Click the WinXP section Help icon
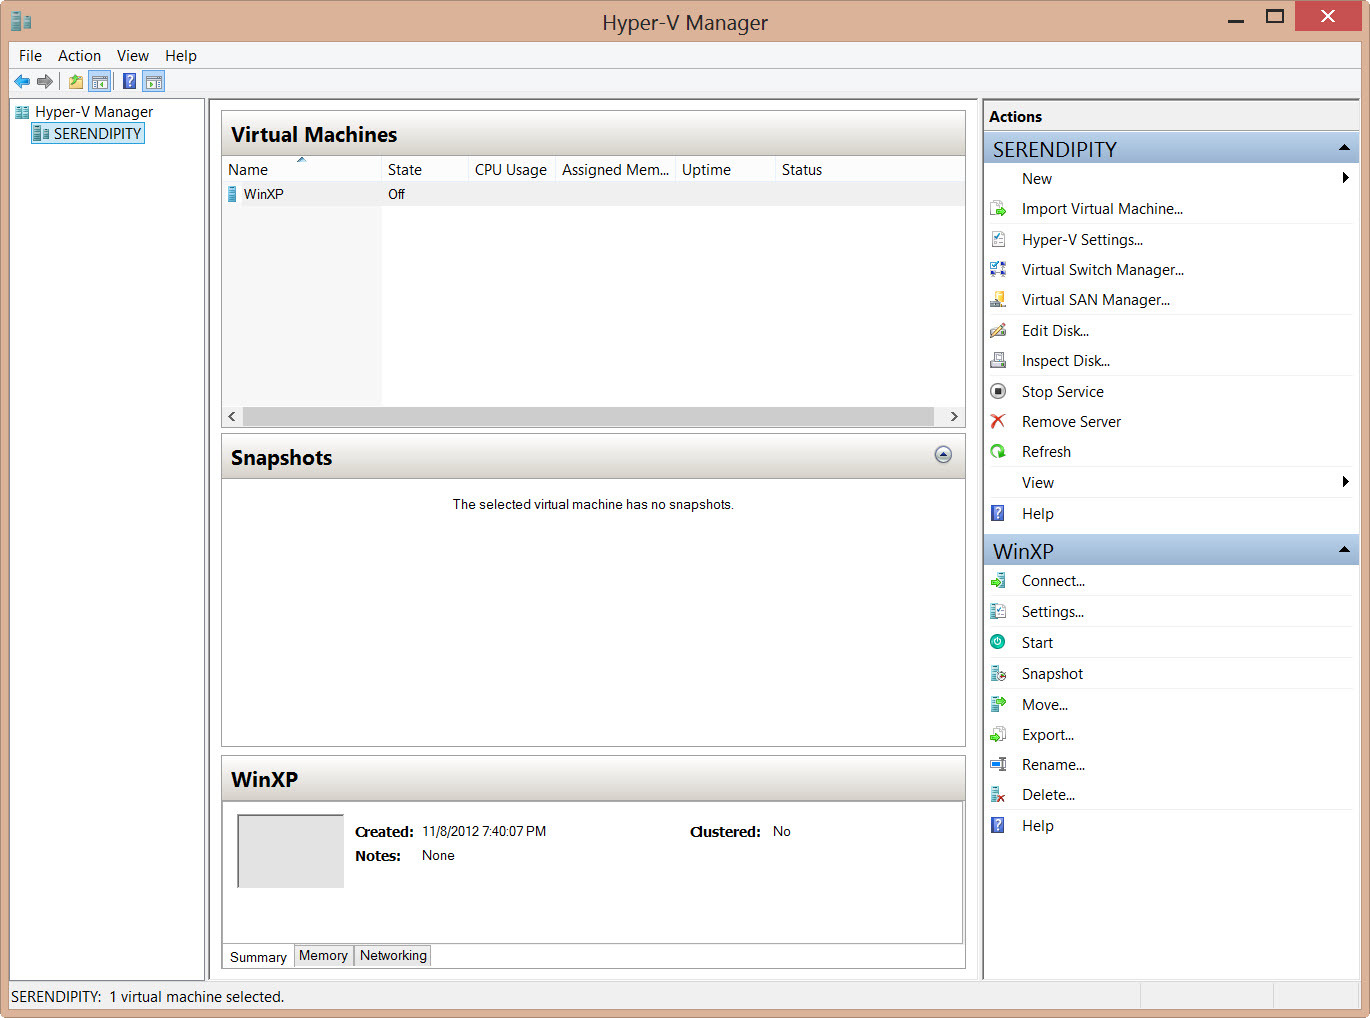 [998, 826]
